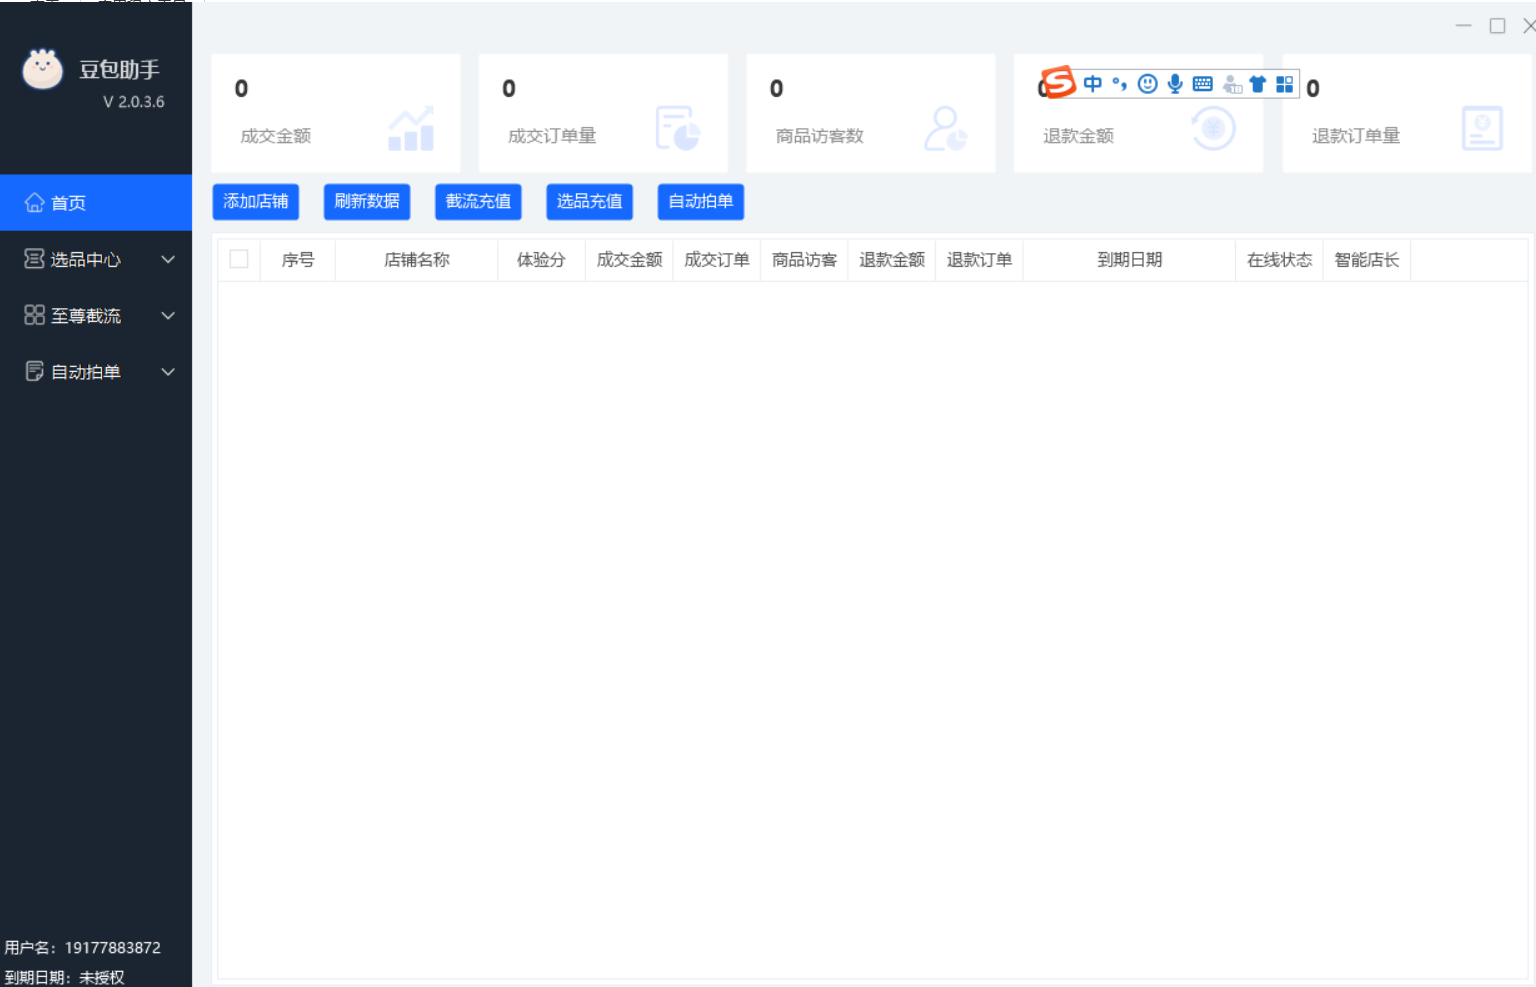Click the 成交订单量 card label
The width and height of the screenshot is (1536, 987).
click(552, 136)
